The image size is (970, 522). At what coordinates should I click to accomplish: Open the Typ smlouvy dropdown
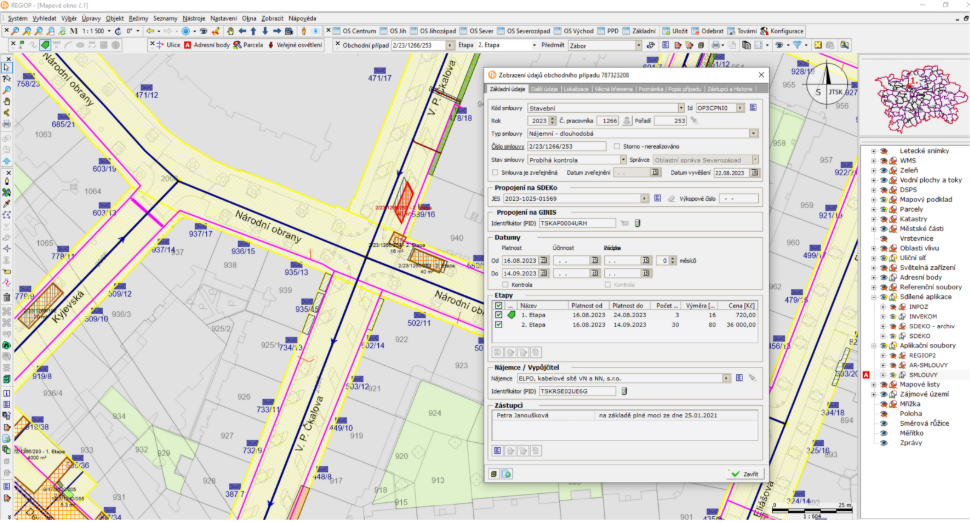click(x=752, y=133)
